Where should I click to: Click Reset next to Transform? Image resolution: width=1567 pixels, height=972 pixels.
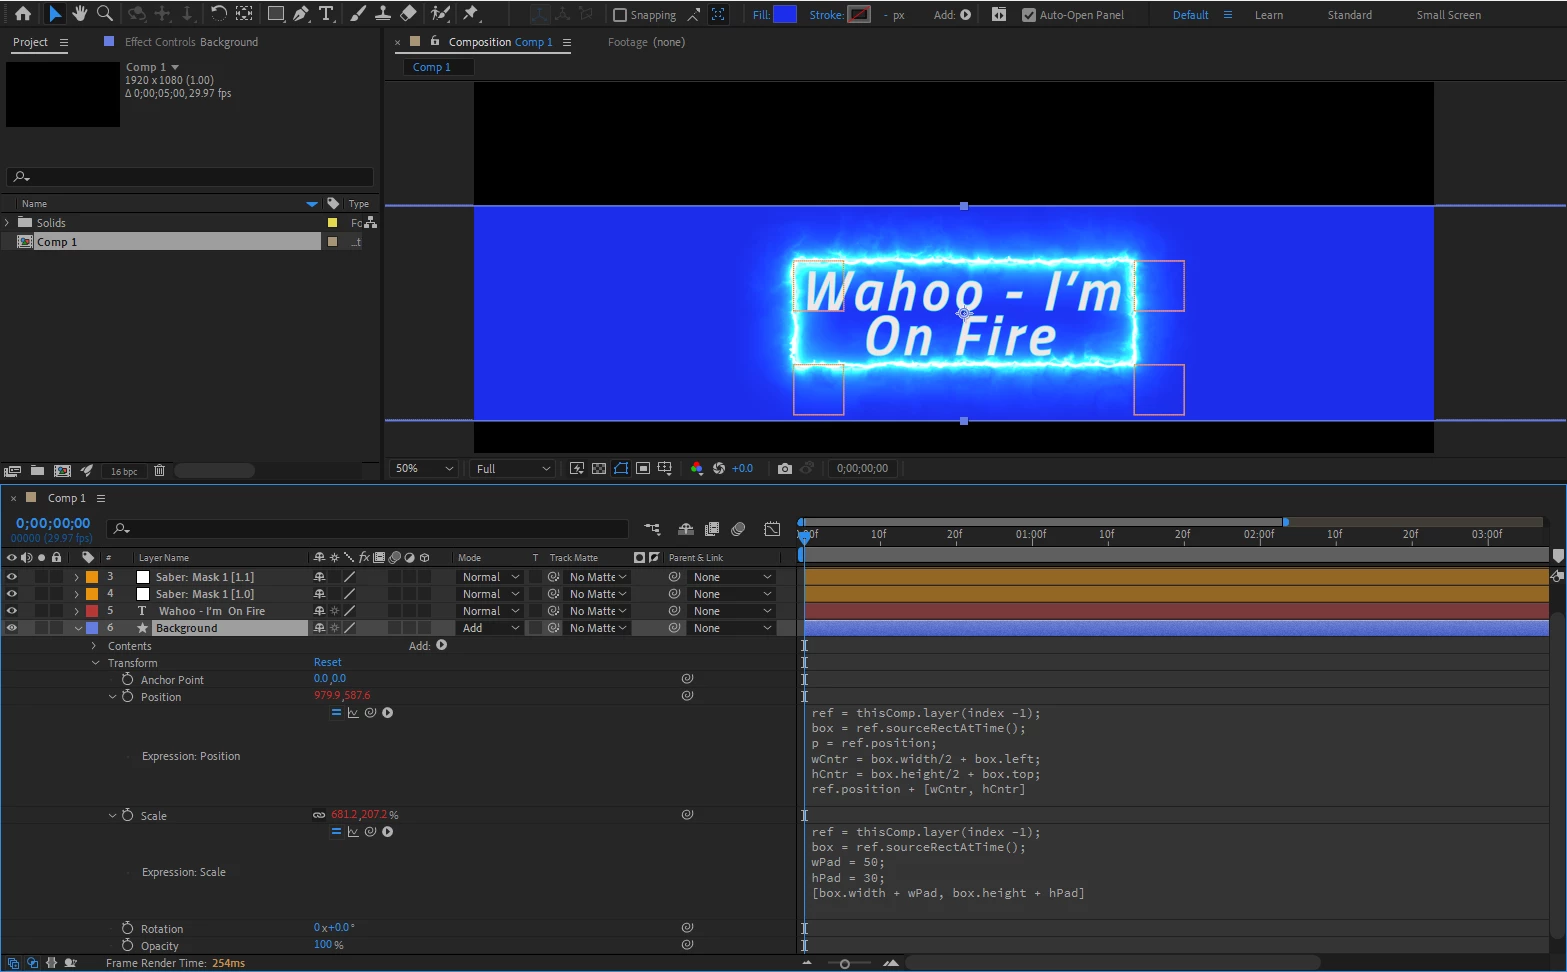click(x=327, y=662)
